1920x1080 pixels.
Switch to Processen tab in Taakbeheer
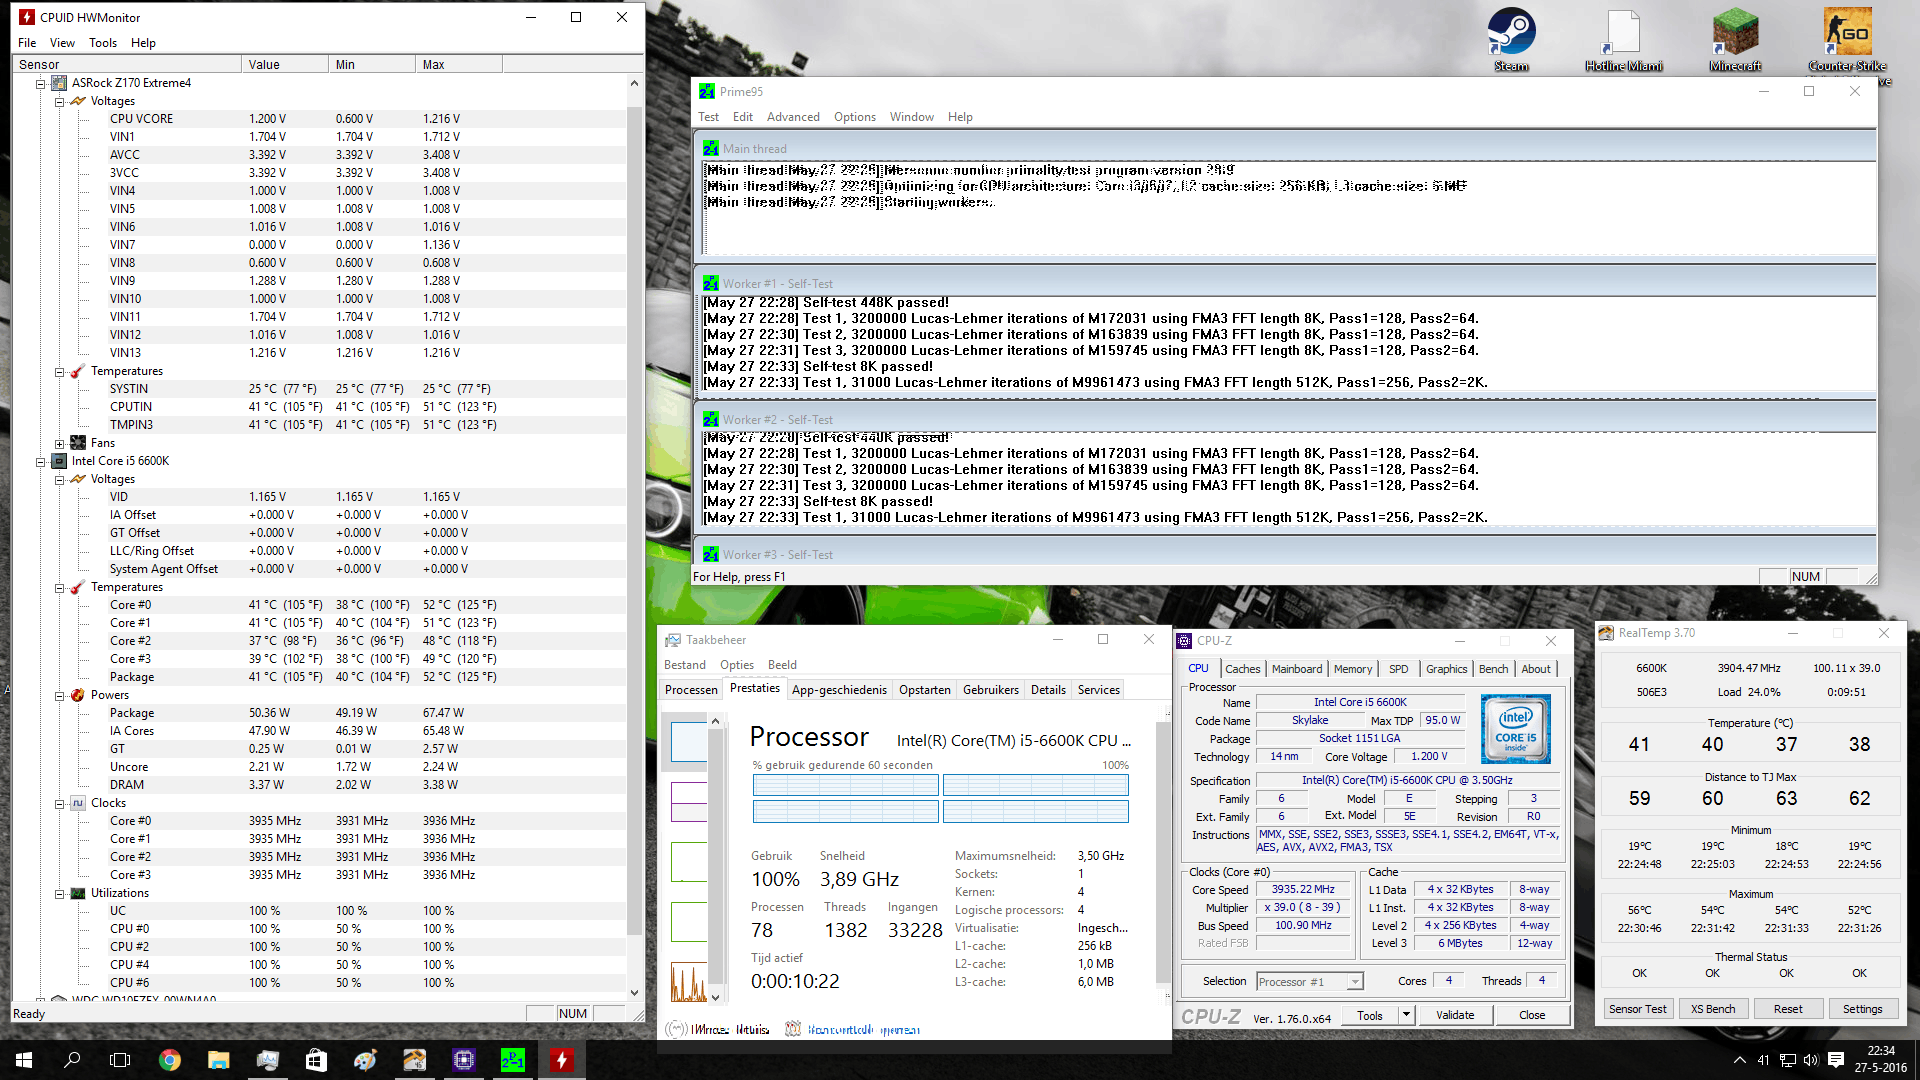[x=691, y=690]
